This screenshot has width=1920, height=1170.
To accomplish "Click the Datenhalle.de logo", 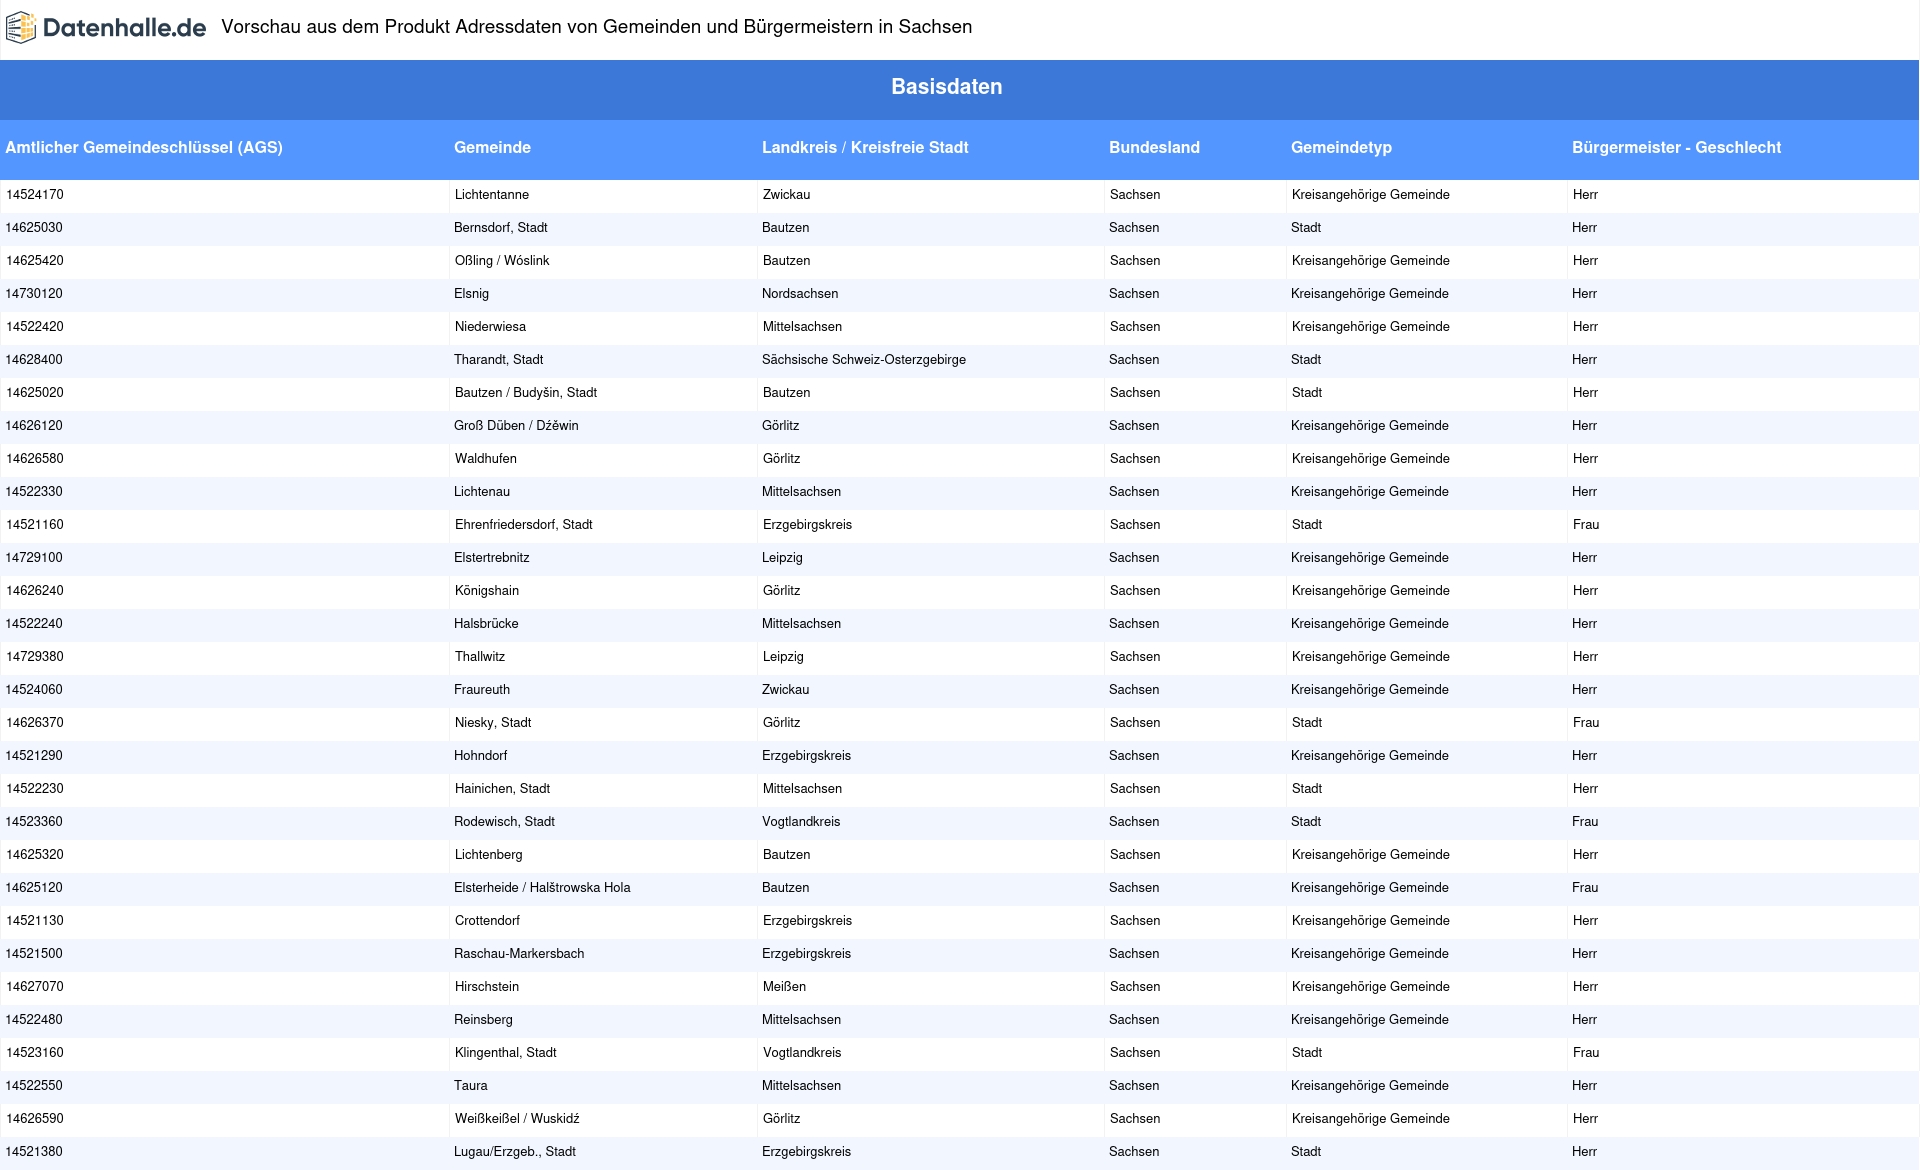I will coord(106,28).
